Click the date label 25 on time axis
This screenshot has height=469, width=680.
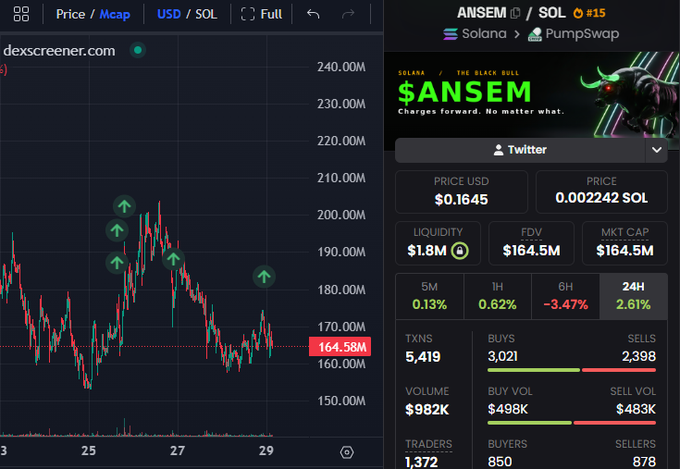pyautogui.click(x=88, y=451)
